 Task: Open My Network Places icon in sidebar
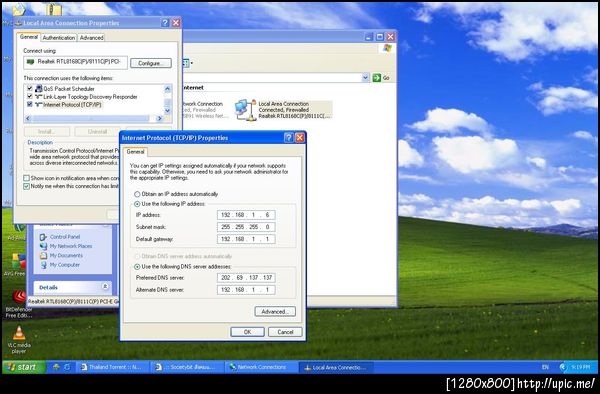click(x=43, y=246)
